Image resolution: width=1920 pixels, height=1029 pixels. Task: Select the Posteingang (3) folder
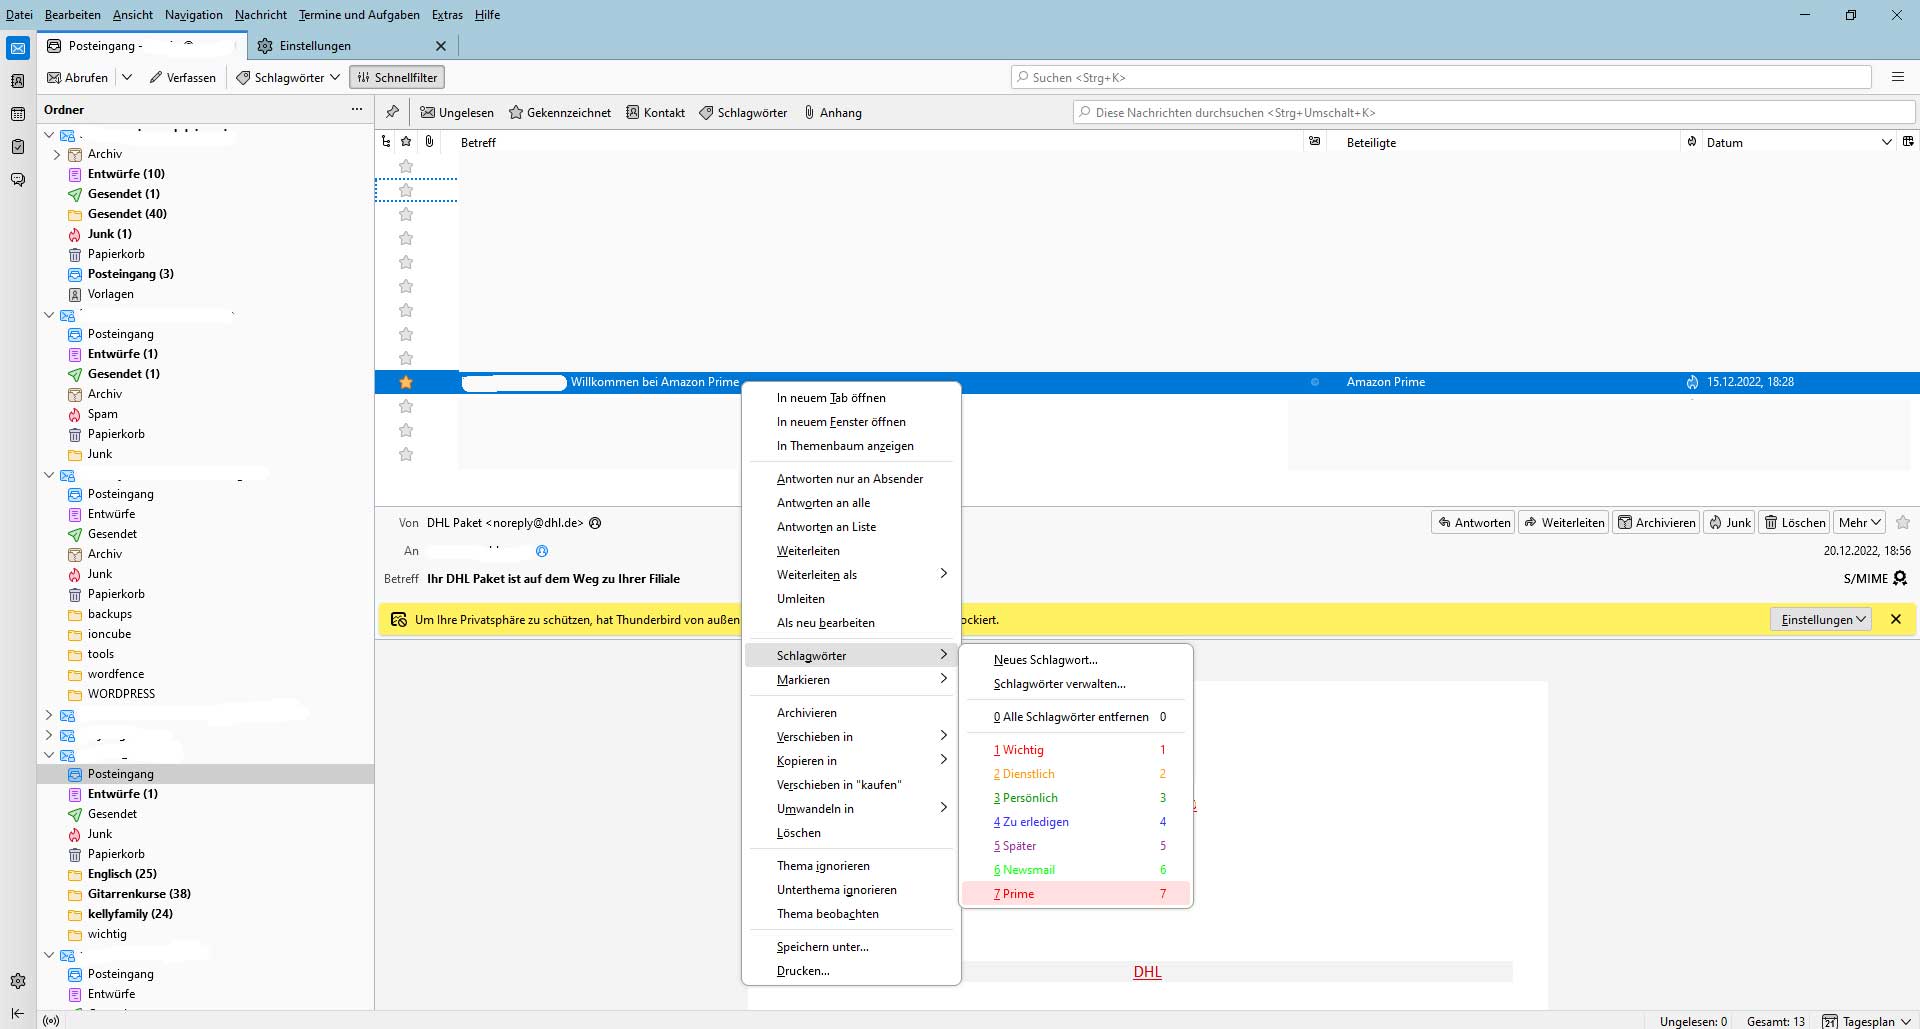click(130, 274)
